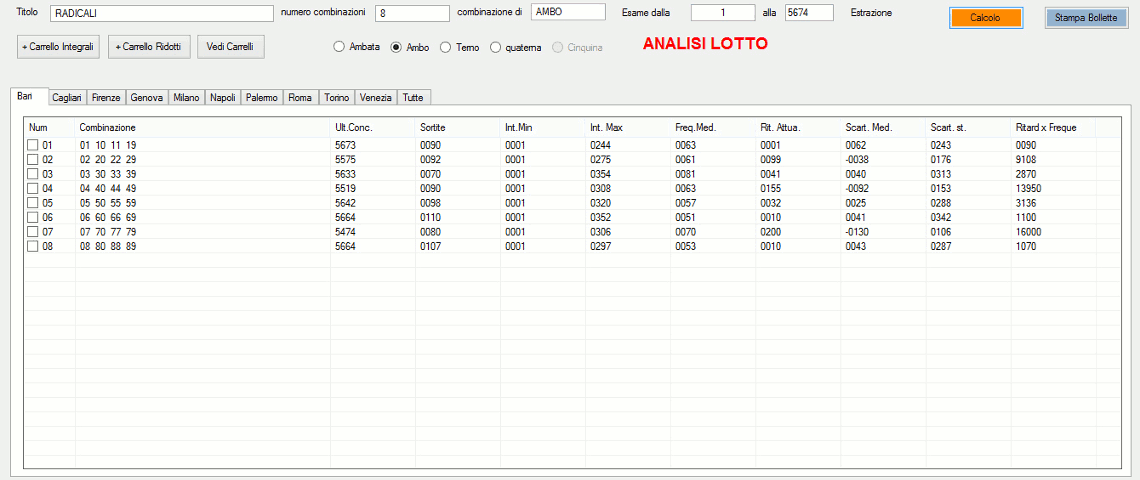The width and height of the screenshot is (1140, 480).
Task: Click the alla field showing 5674
Action: 809,13
